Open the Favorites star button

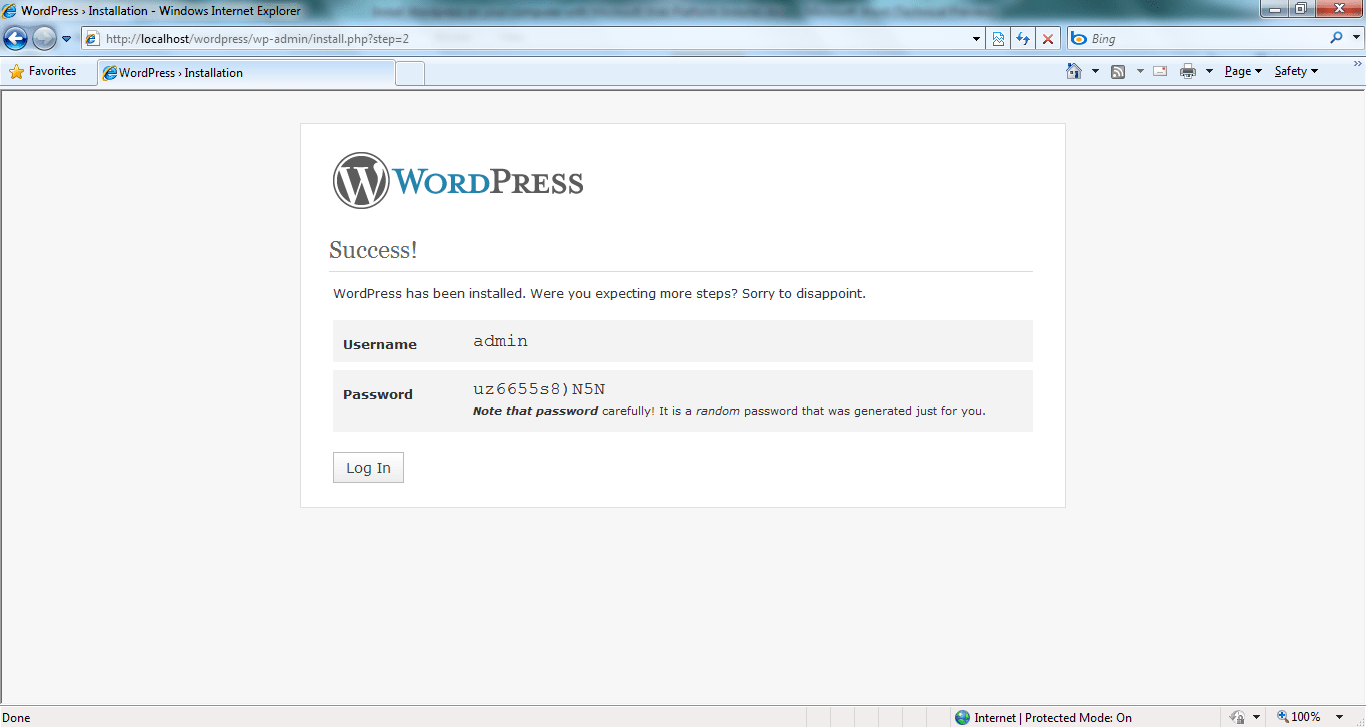pos(43,71)
